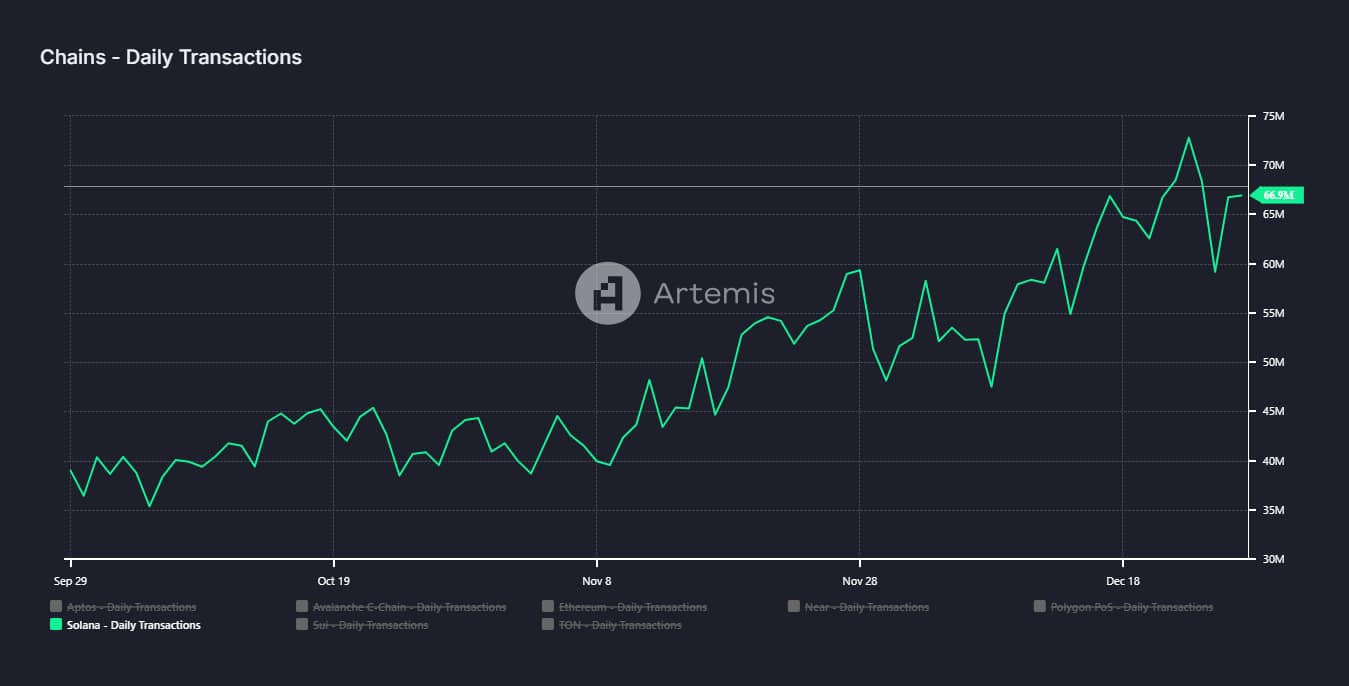The image size is (1349, 686).
Task: Click the Artemis logo icon in watermark
Action: click(607, 293)
